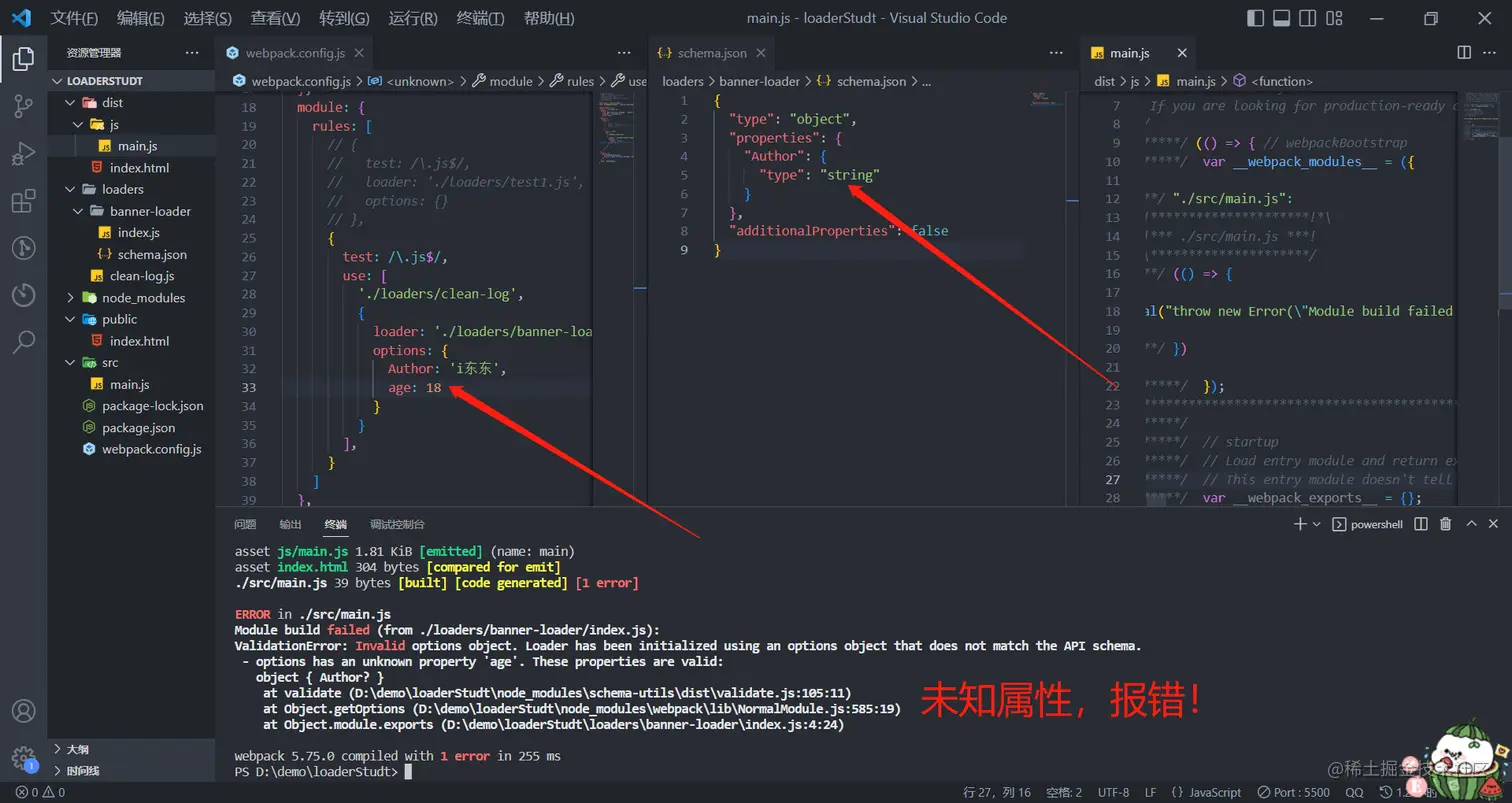This screenshot has height=803, width=1512.
Task: Click the Port : 5500 live server button
Action: coord(1294,792)
